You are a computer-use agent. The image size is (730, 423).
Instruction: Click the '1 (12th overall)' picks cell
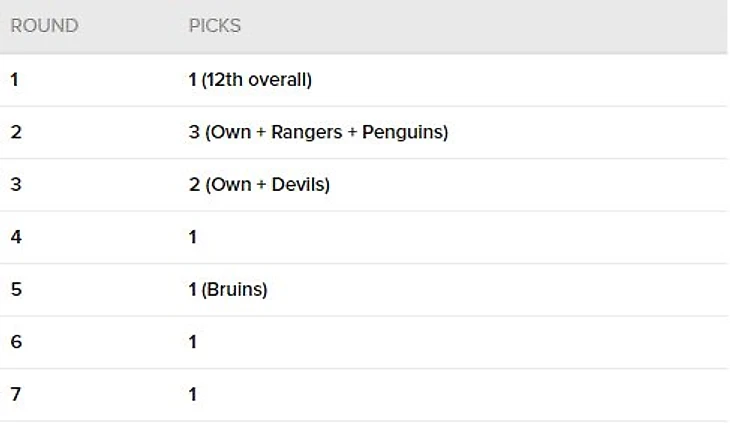pyautogui.click(x=250, y=80)
